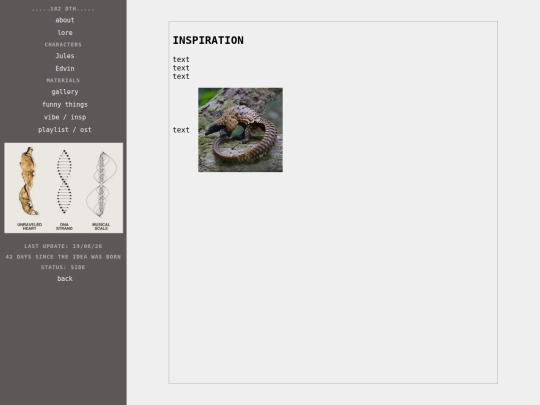540x405 pixels.
Task: Click the CHARACTERS section label
Action: coord(63,44)
